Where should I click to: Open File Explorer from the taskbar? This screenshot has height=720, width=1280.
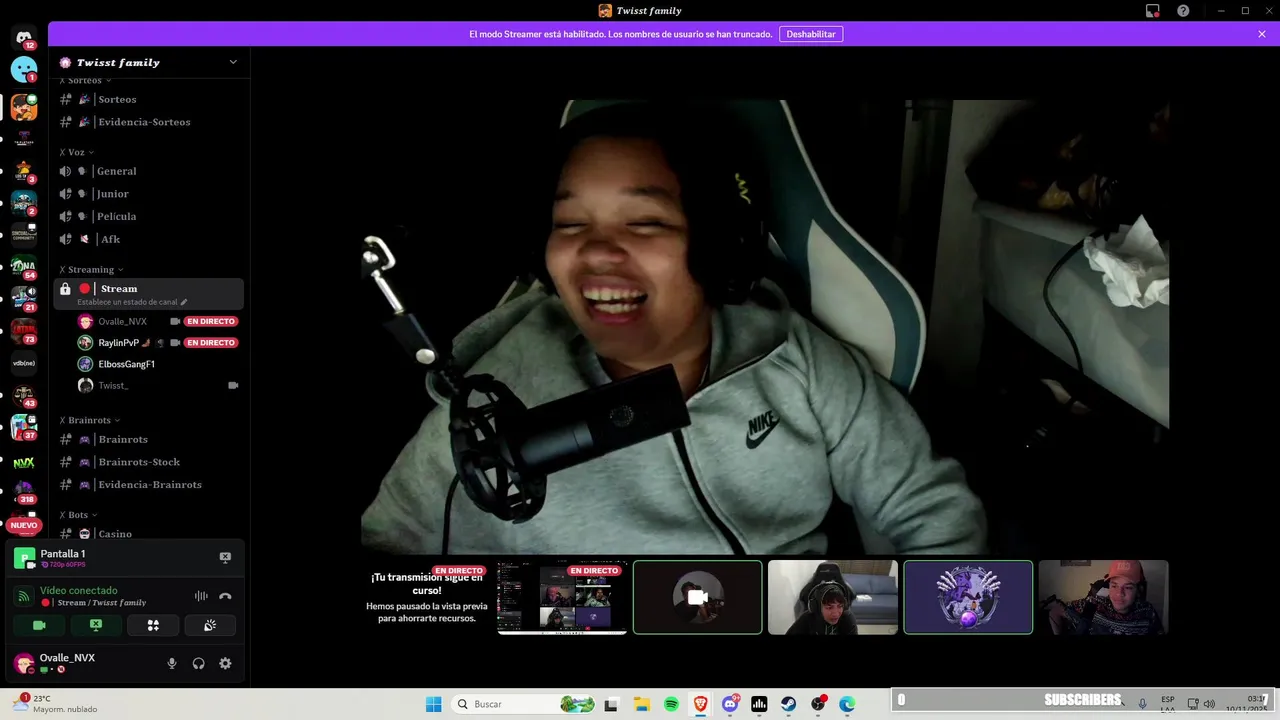pos(641,704)
